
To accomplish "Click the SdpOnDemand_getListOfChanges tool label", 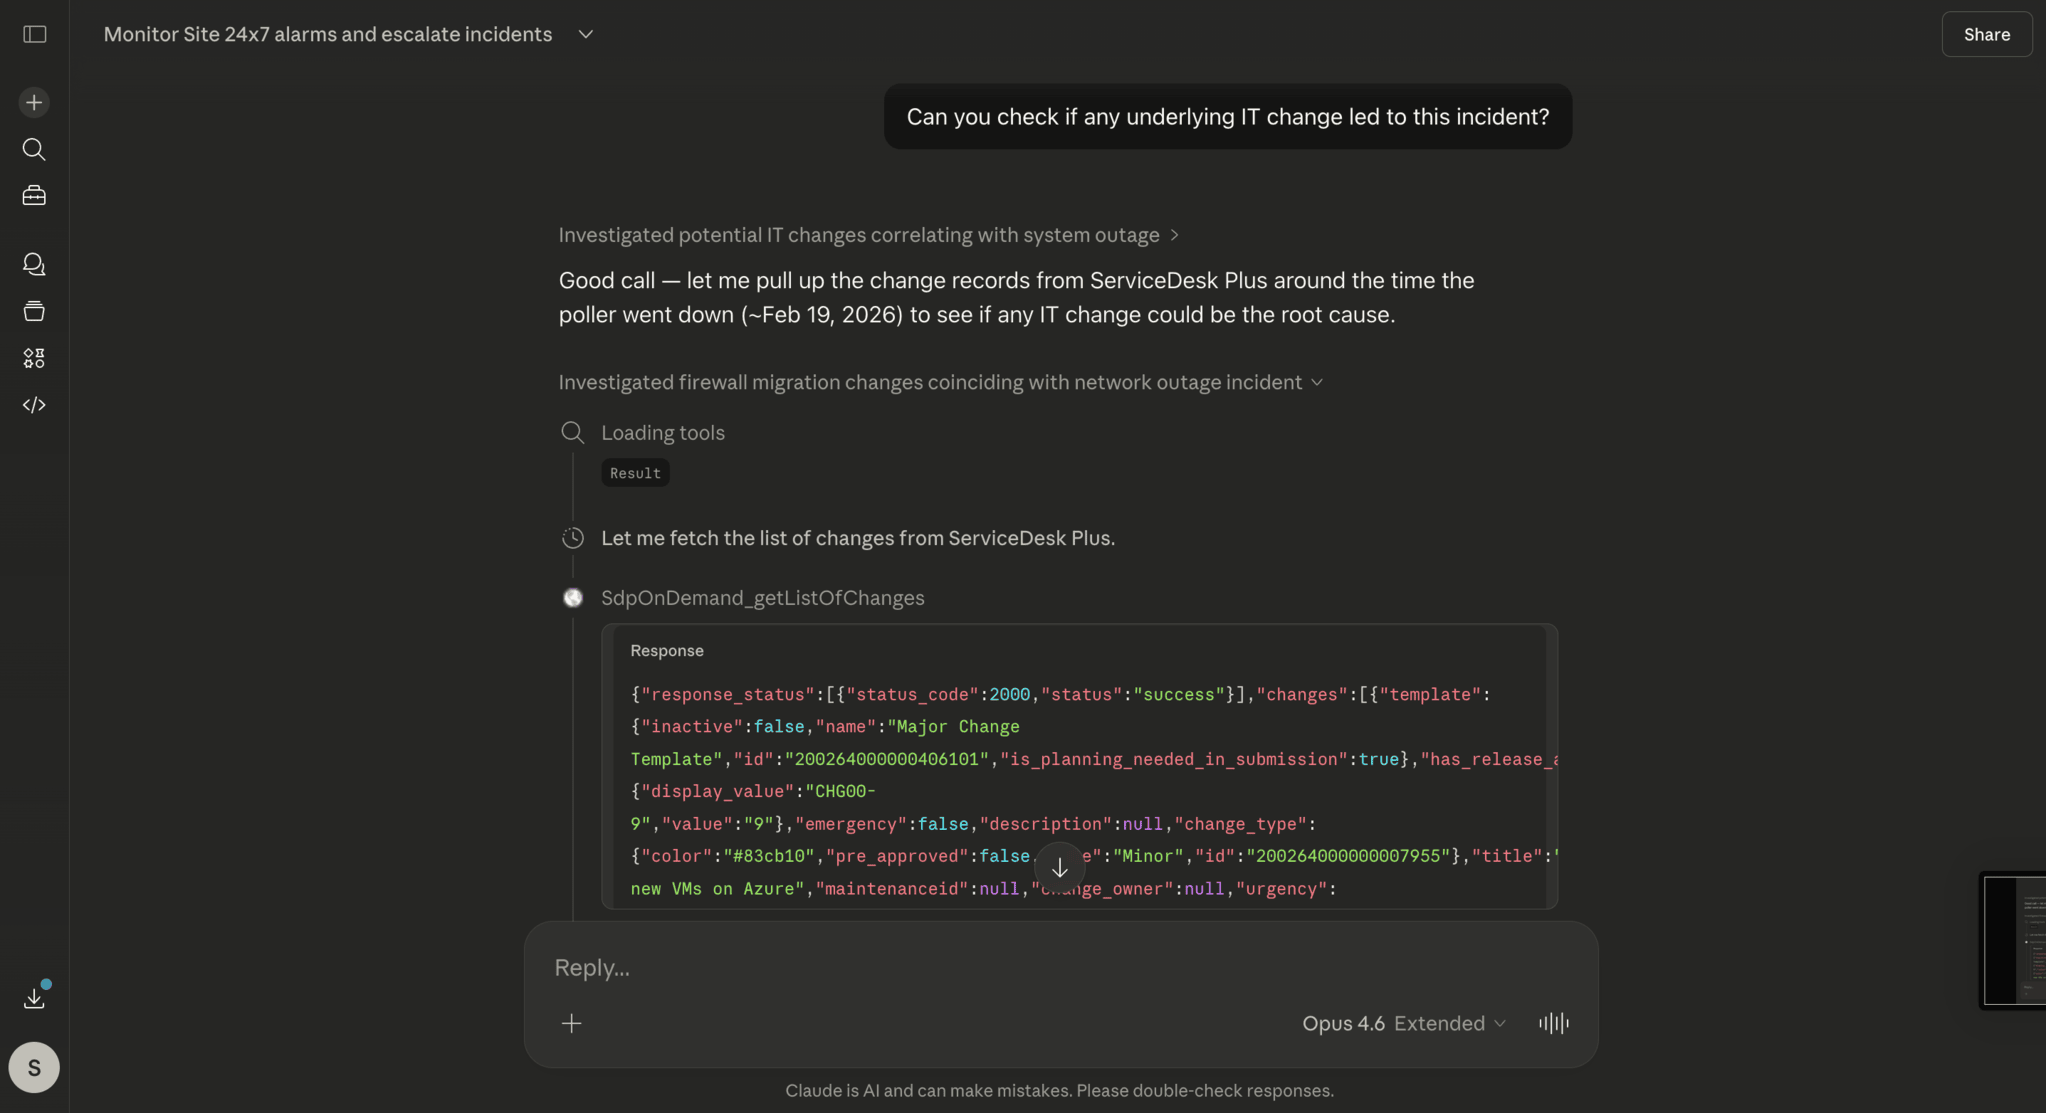I will tap(762, 598).
